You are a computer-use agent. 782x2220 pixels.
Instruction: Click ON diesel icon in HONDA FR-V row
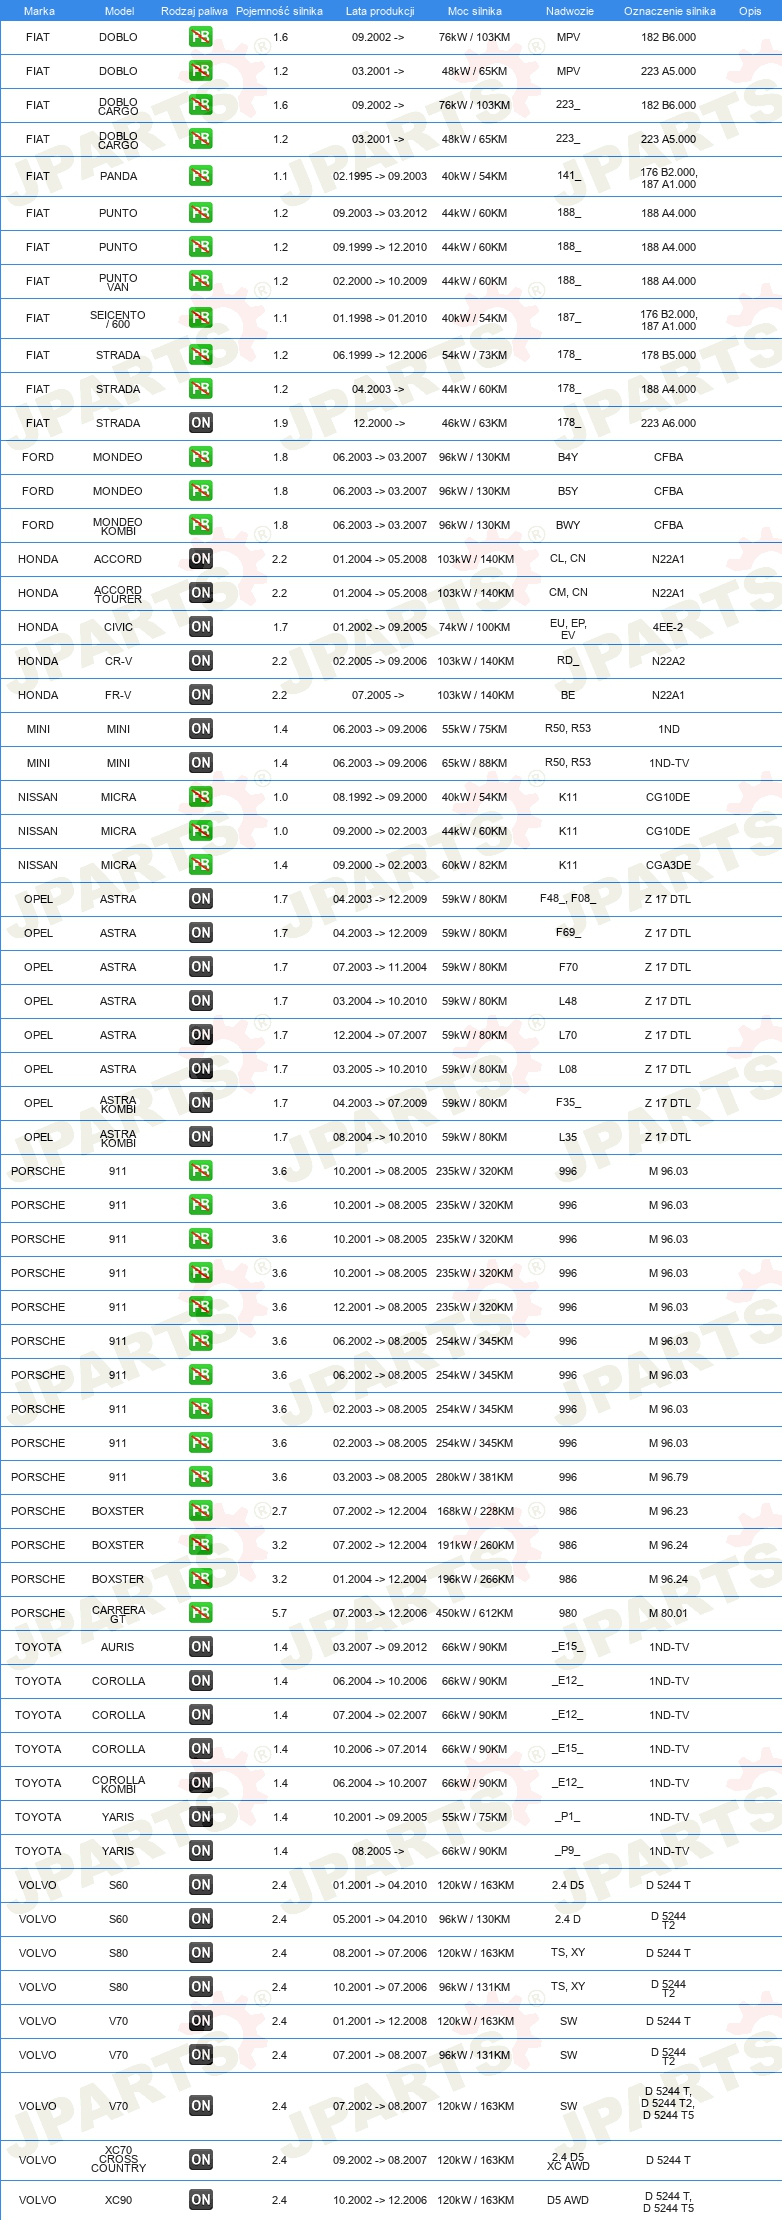tap(200, 695)
